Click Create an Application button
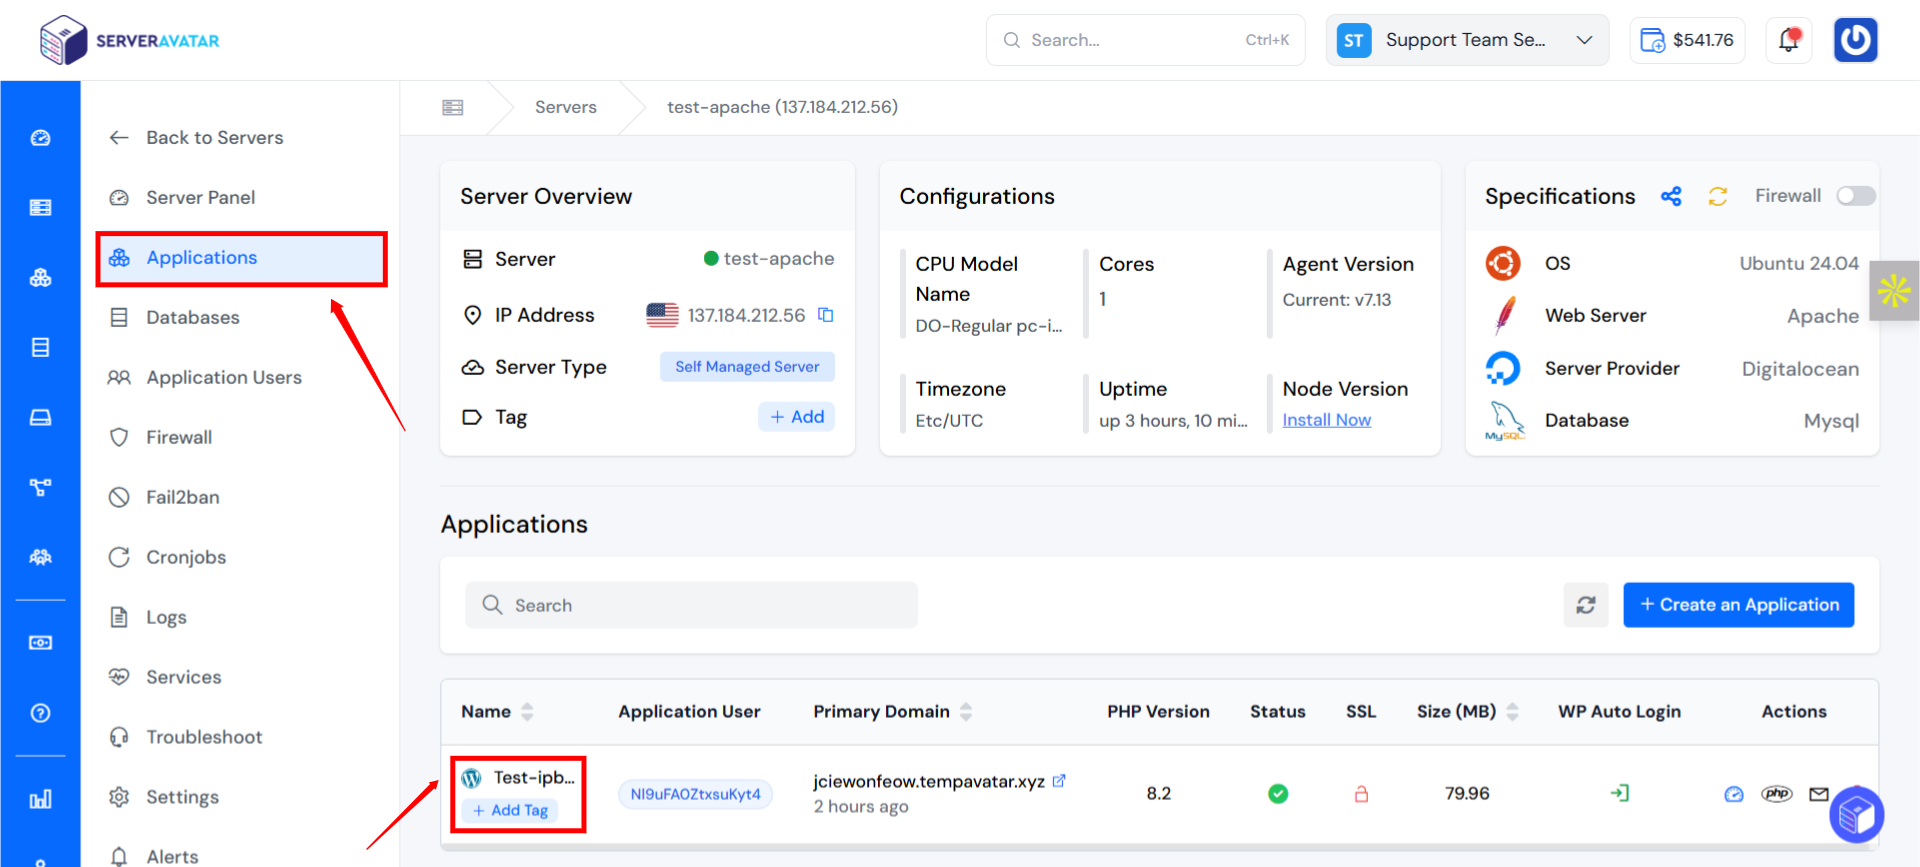The image size is (1920, 867). 1738,605
